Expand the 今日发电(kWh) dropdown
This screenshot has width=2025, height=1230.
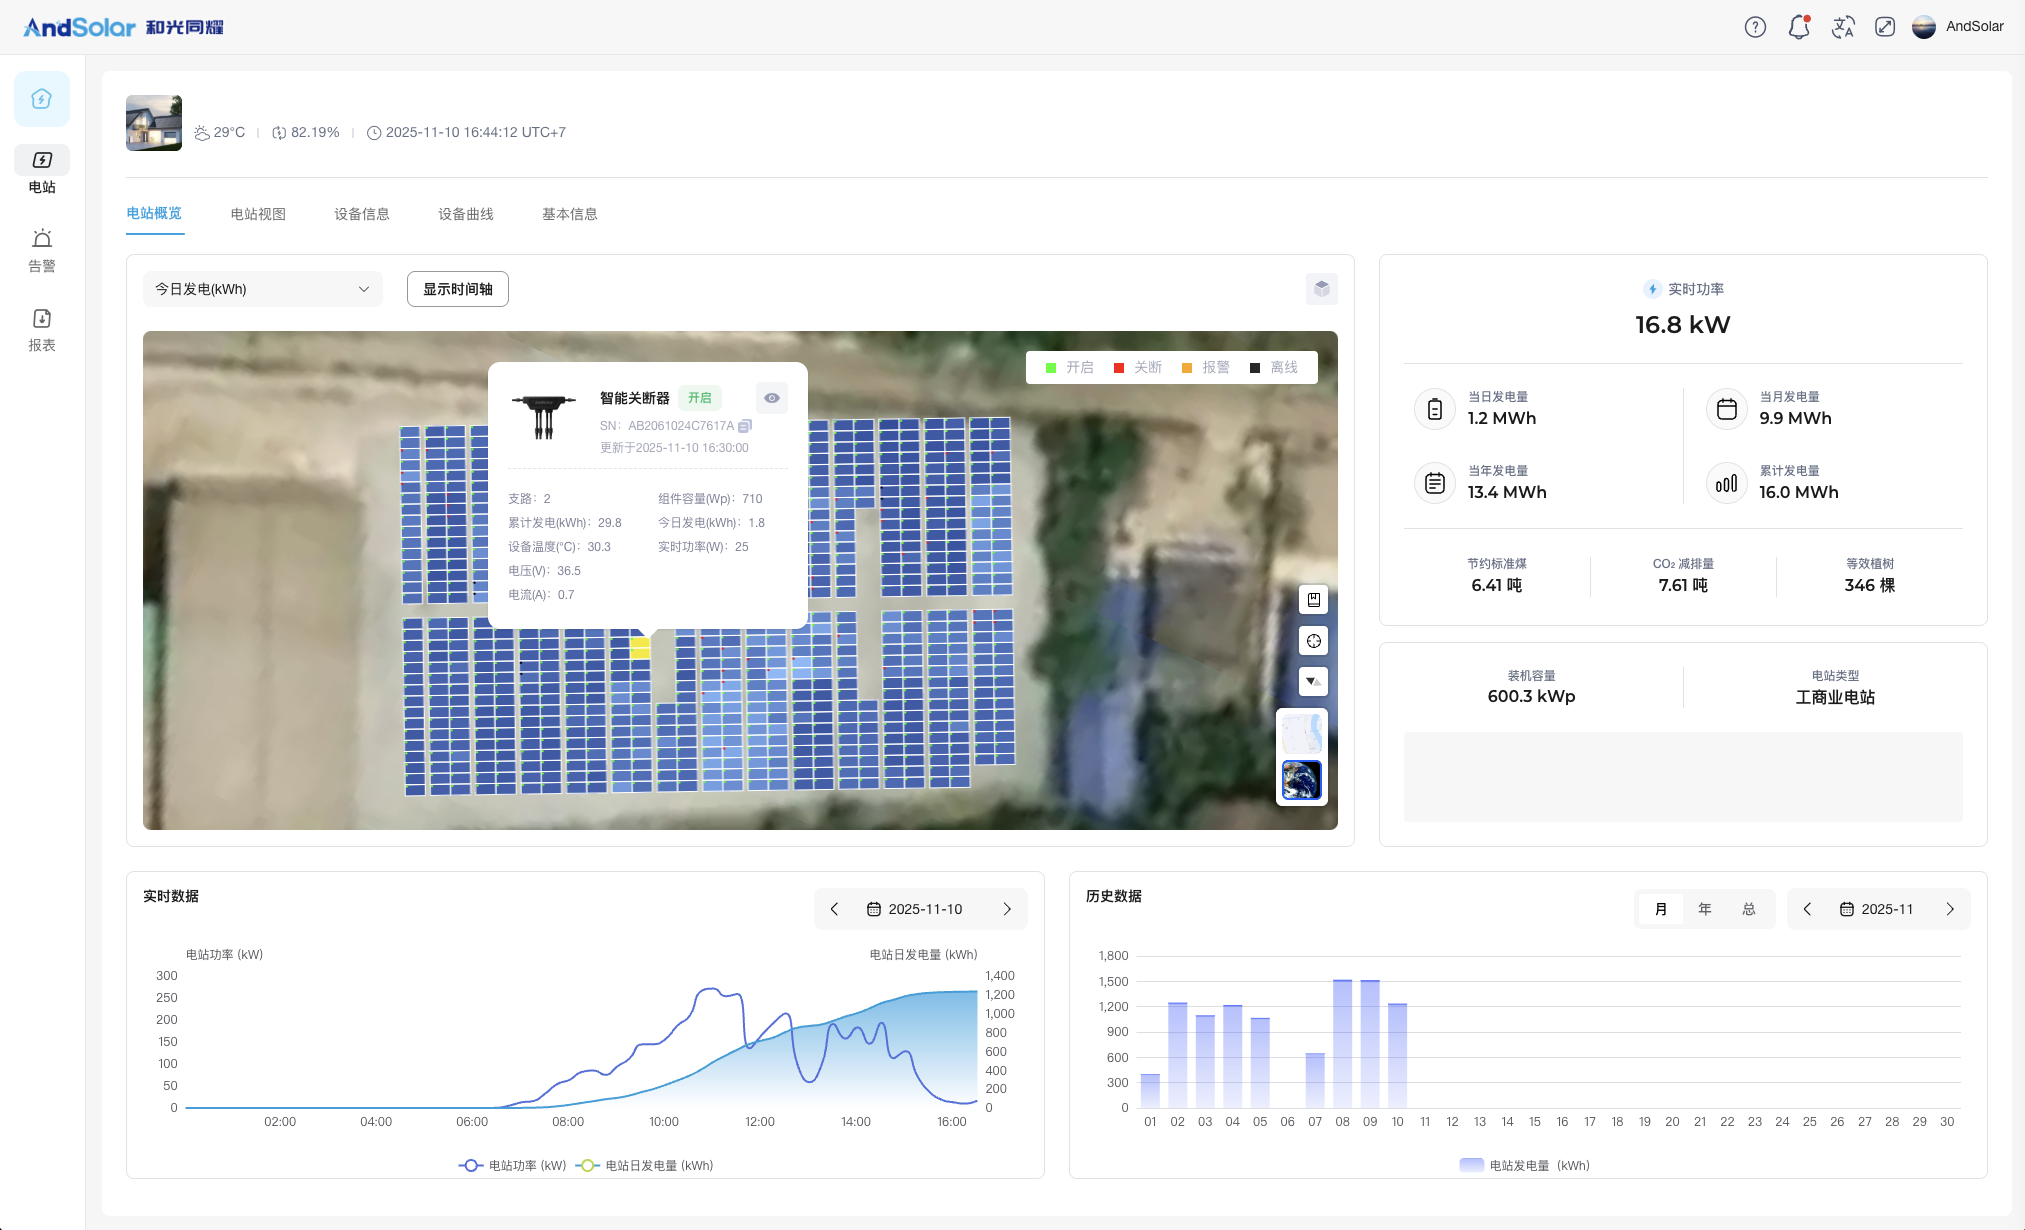pyautogui.click(x=262, y=289)
